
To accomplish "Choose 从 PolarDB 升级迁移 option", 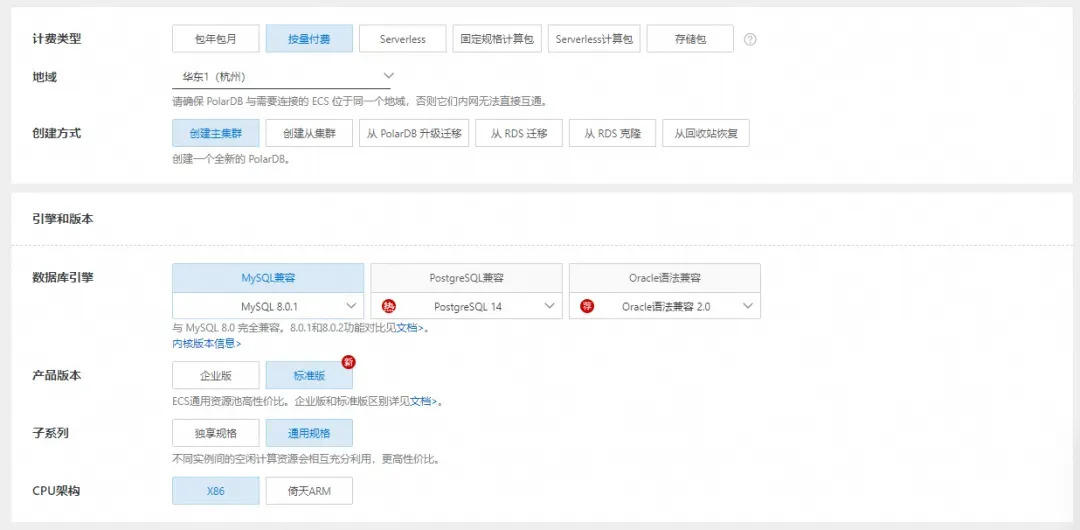I will (x=414, y=133).
